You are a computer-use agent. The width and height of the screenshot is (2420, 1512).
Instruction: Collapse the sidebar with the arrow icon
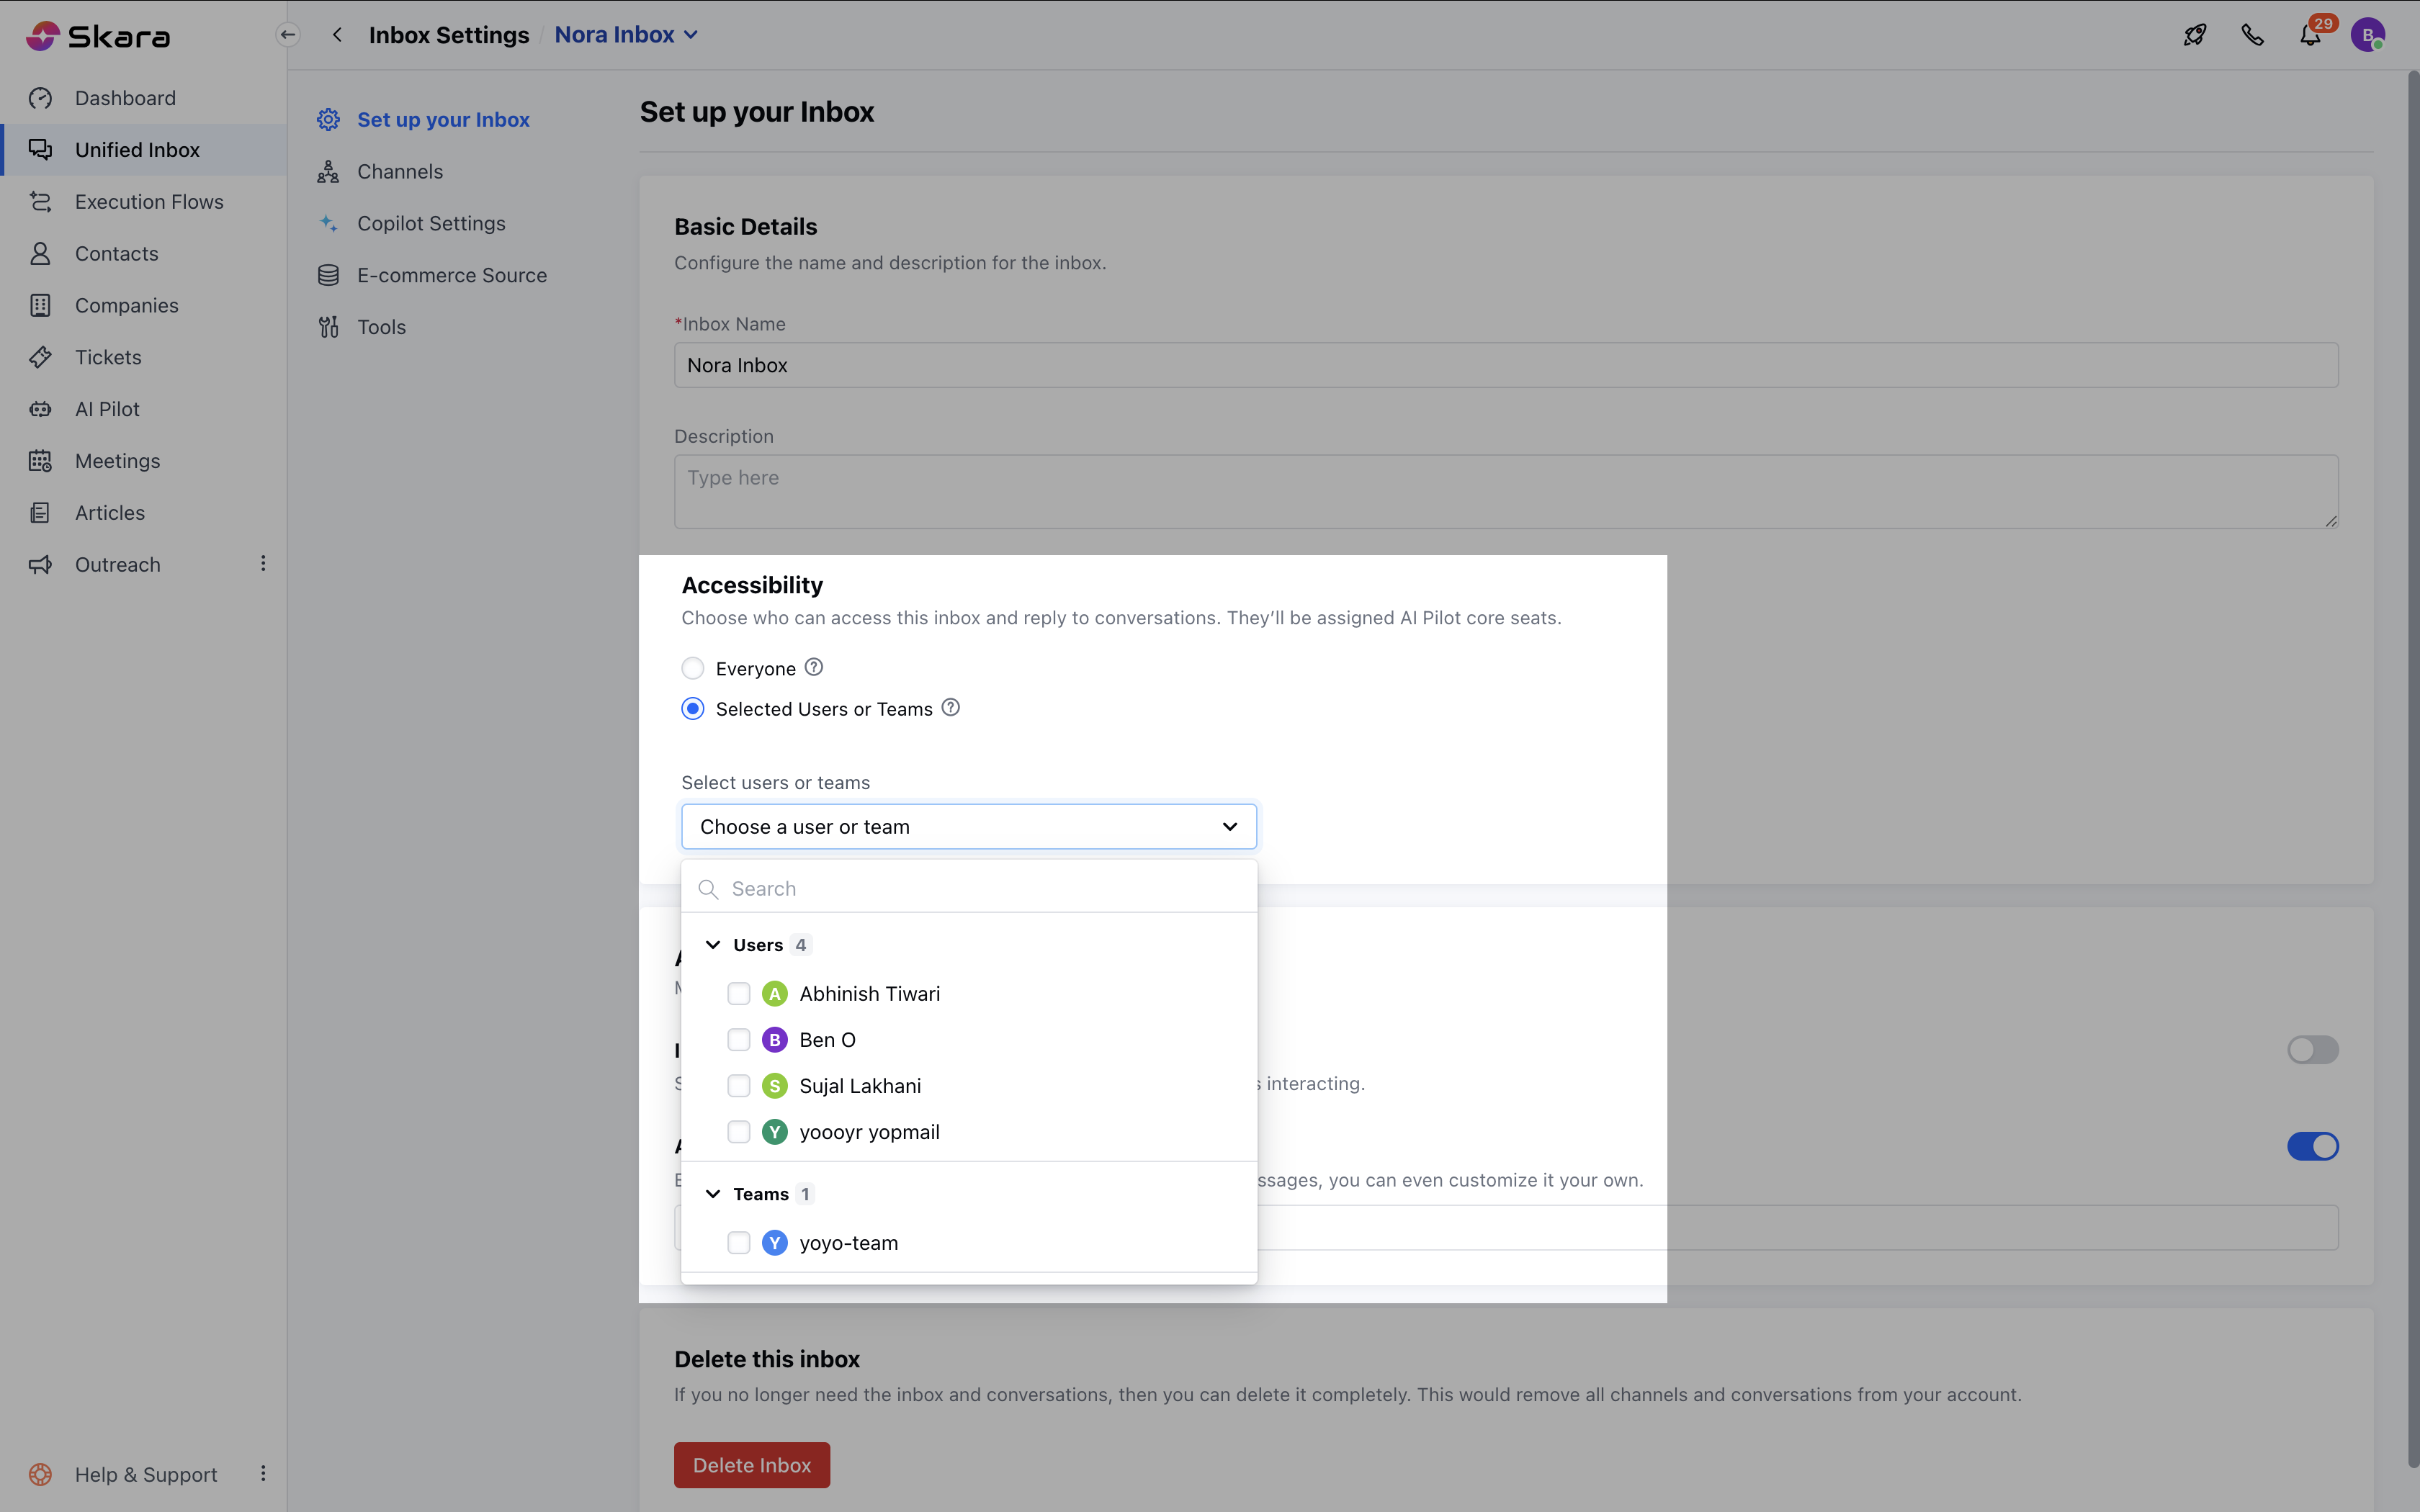(x=287, y=35)
